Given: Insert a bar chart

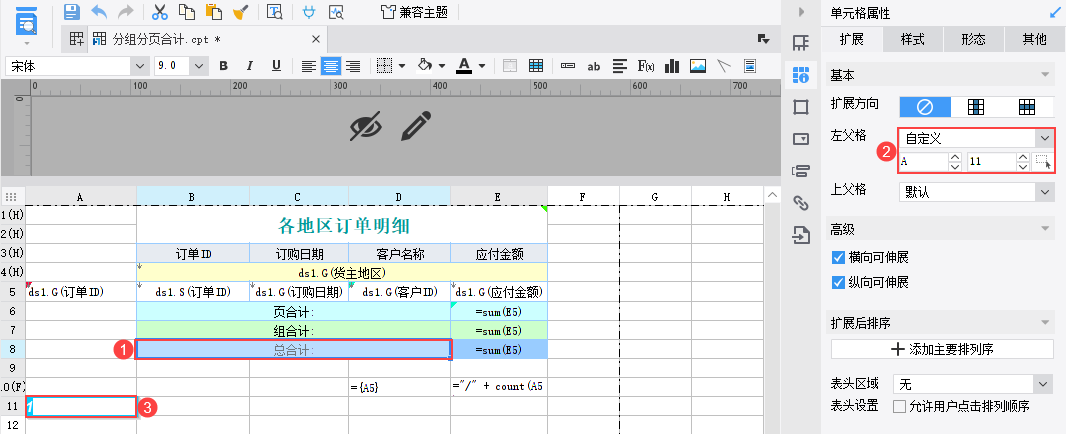Looking at the screenshot, I should pos(672,66).
